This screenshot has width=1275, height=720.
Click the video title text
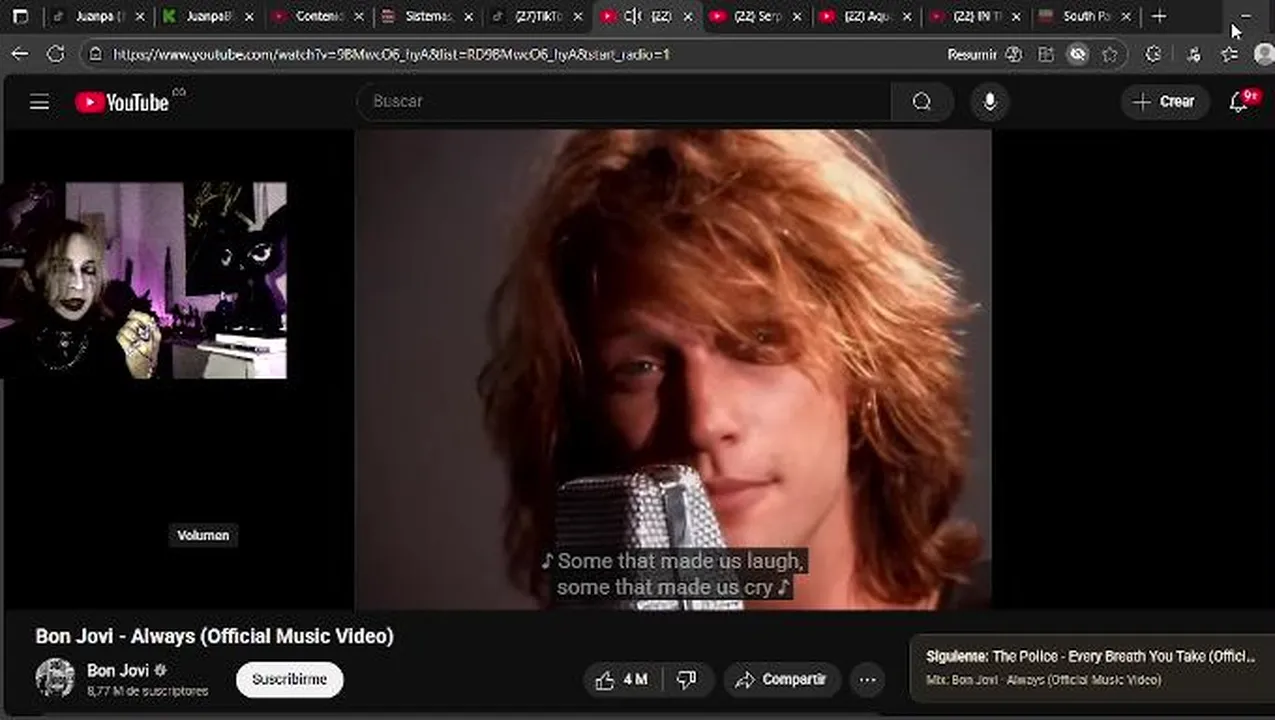point(214,636)
